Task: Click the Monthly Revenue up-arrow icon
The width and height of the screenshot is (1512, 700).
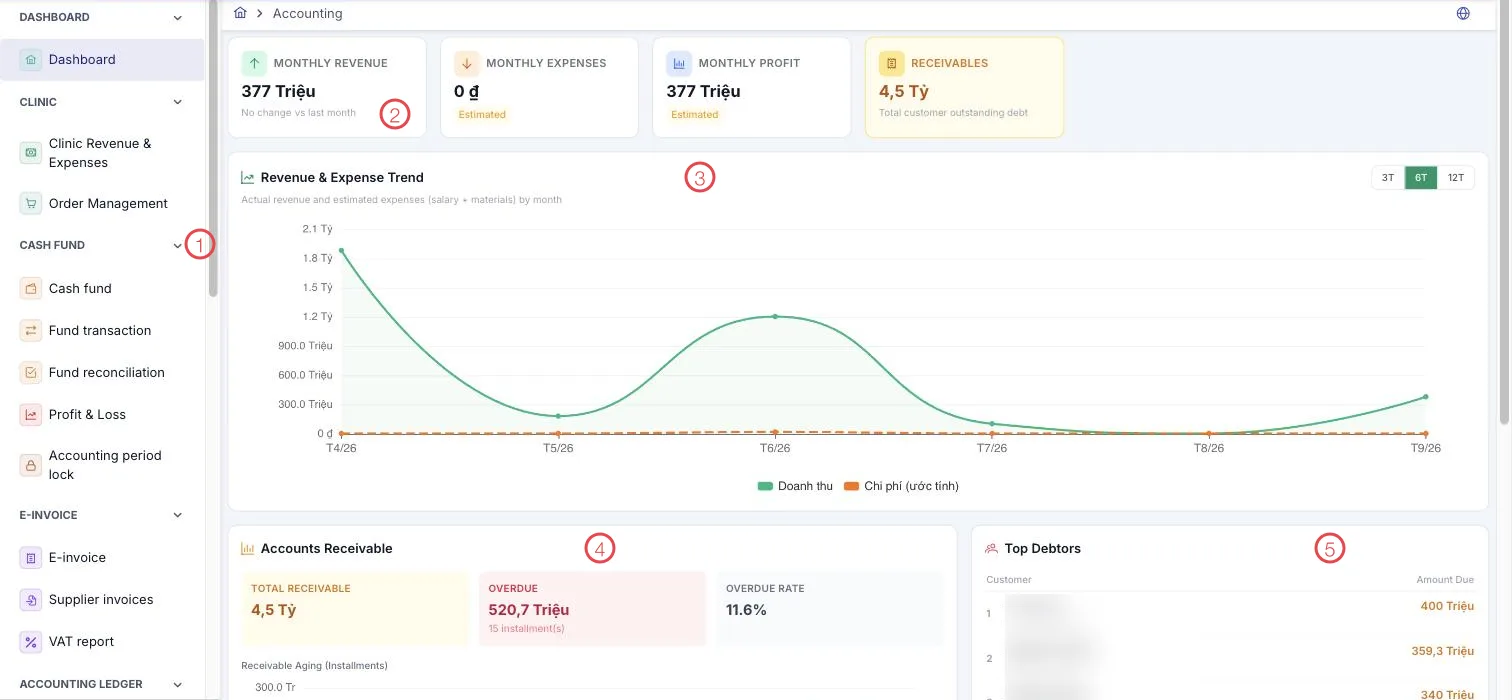Action: tap(254, 63)
